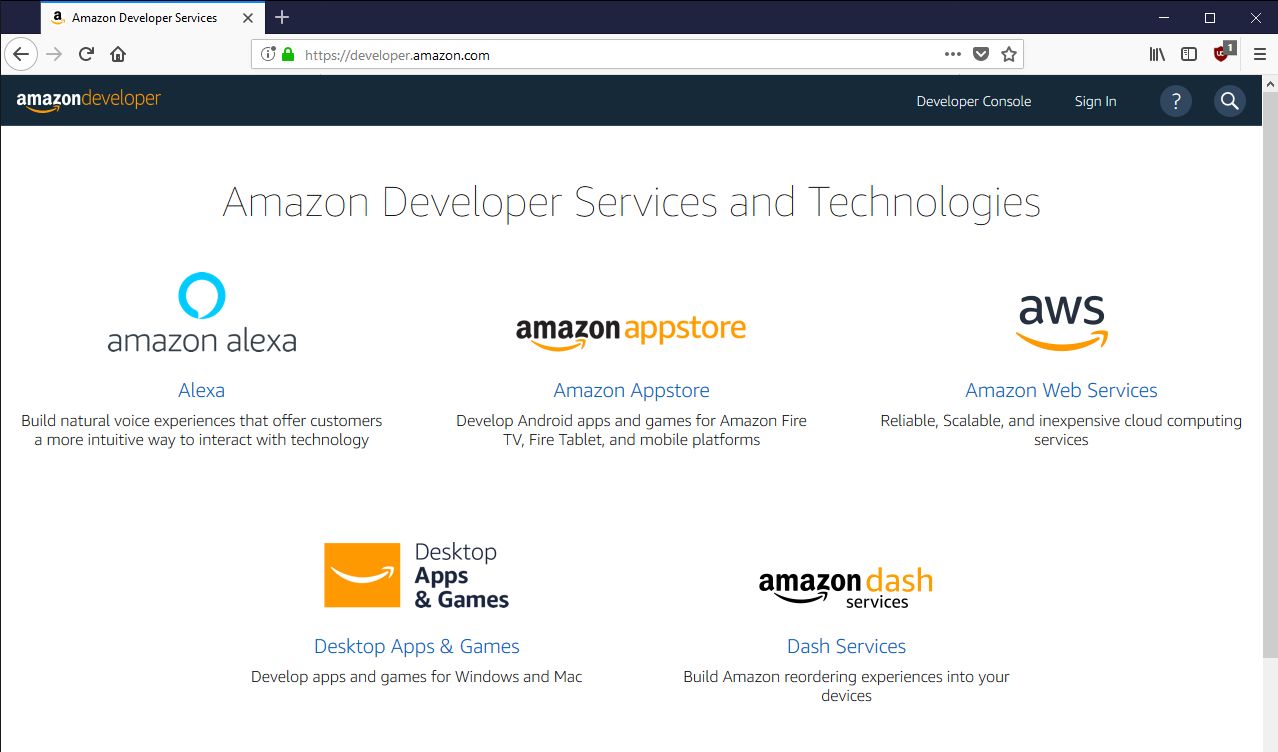Bookmark this page with the star icon
This screenshot has height=752, width=1278.
click(x=1008, y=55)
